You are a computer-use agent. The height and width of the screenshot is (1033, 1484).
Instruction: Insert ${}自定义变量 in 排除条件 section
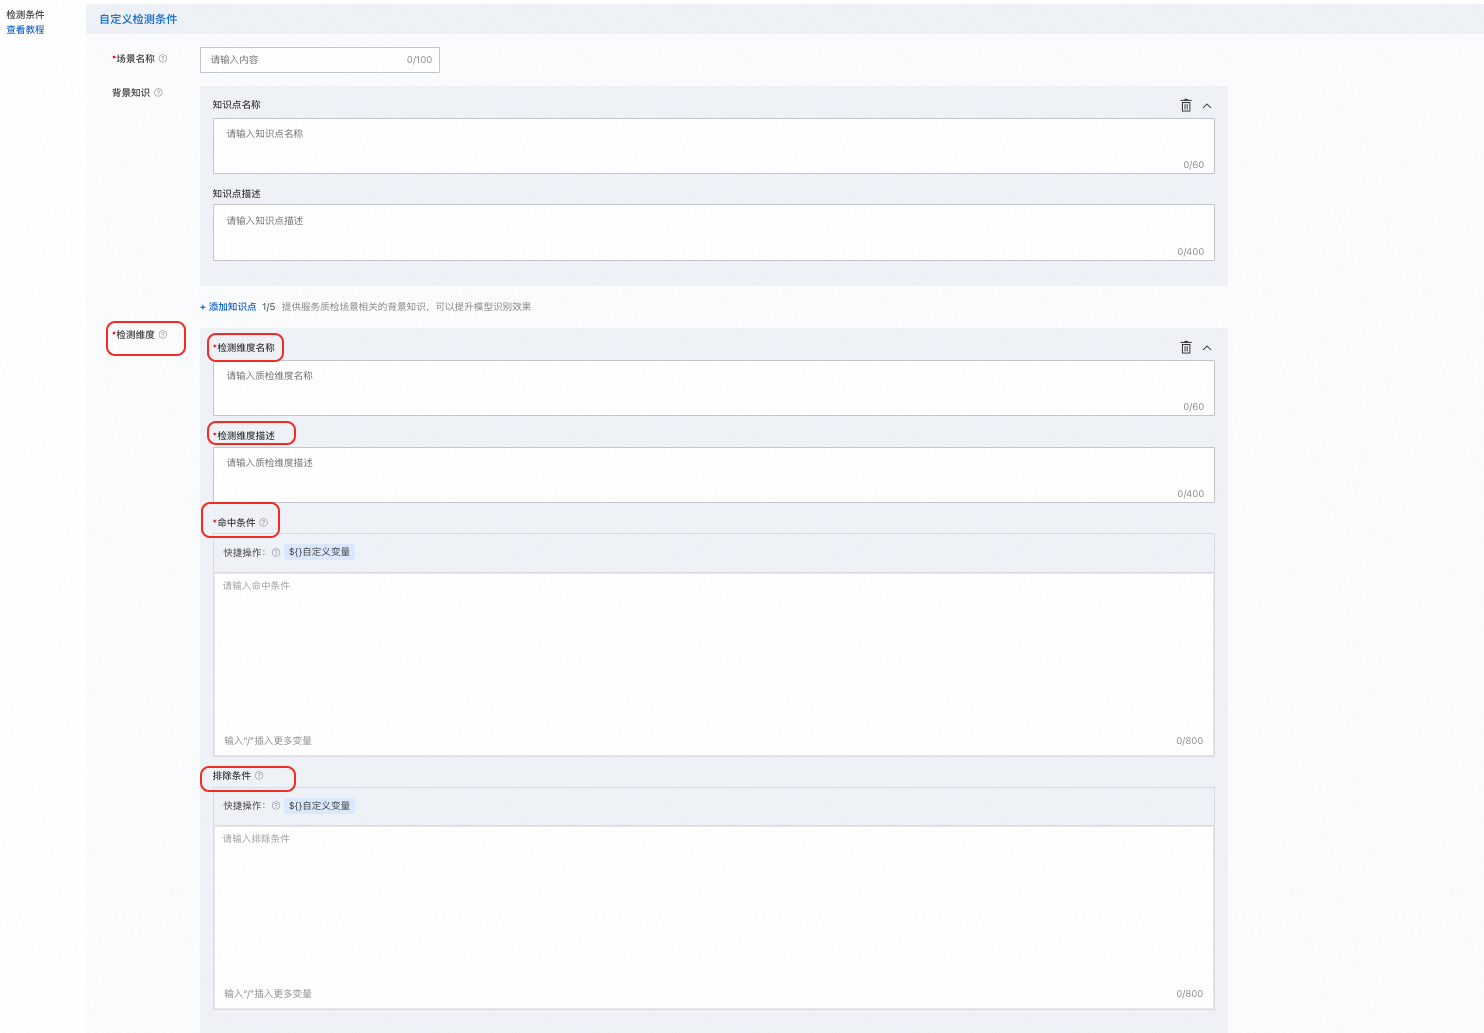319,806
